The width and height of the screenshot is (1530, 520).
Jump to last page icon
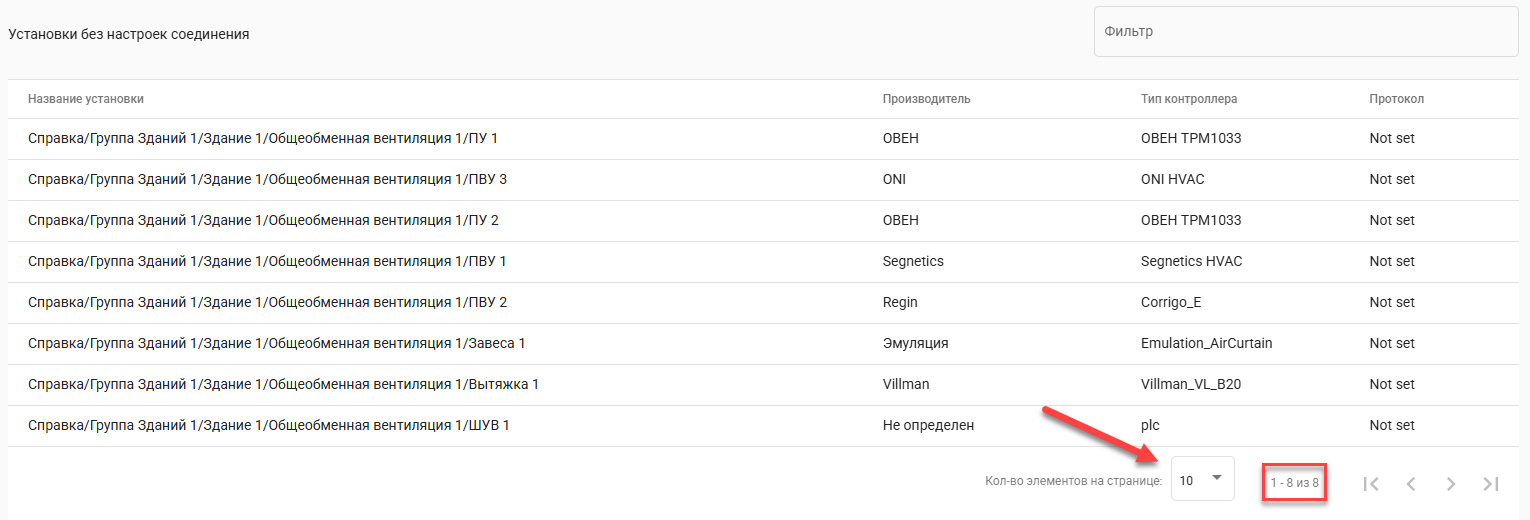pyautogui.click(x=1491, y=484)
